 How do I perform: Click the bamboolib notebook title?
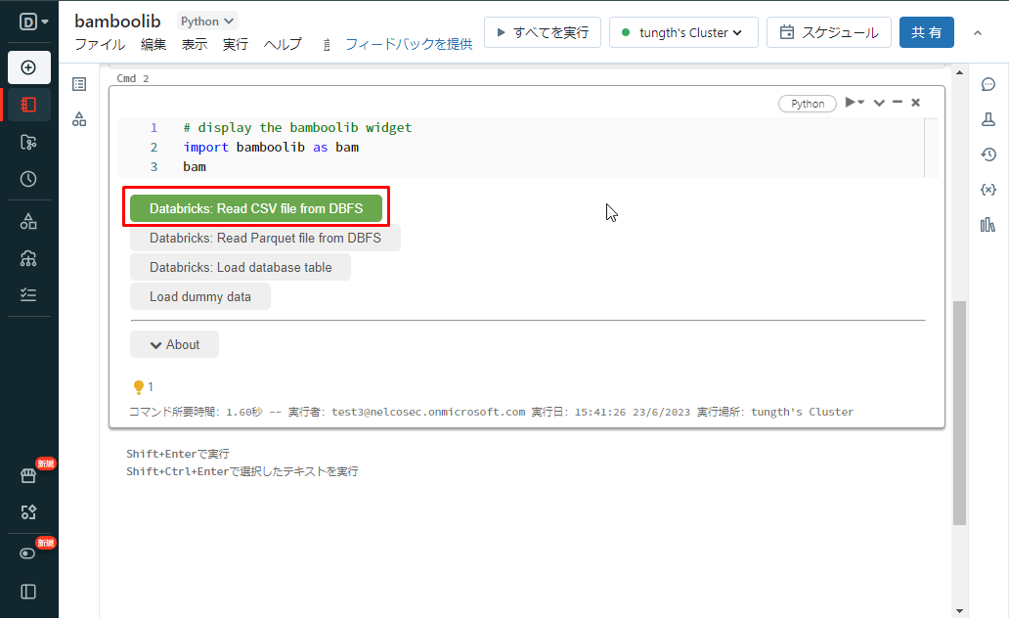(117, 21)
